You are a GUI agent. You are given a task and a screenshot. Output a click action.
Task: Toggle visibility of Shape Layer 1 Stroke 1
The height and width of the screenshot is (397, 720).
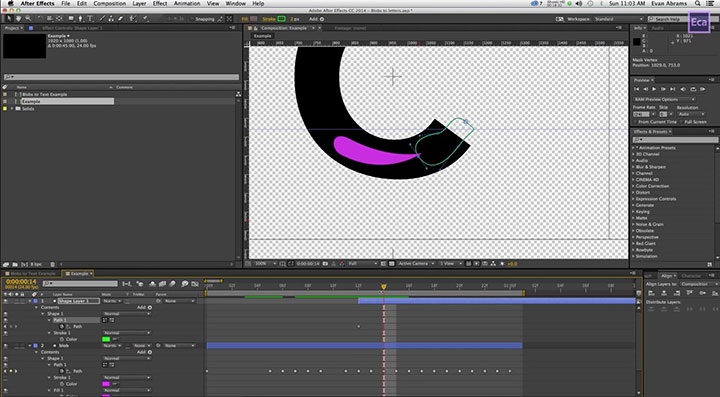coord(6,333)
